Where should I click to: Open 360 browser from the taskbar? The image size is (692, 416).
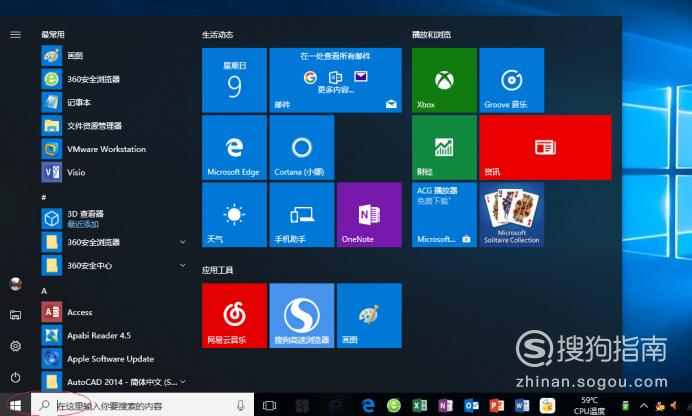click(394, 405)
